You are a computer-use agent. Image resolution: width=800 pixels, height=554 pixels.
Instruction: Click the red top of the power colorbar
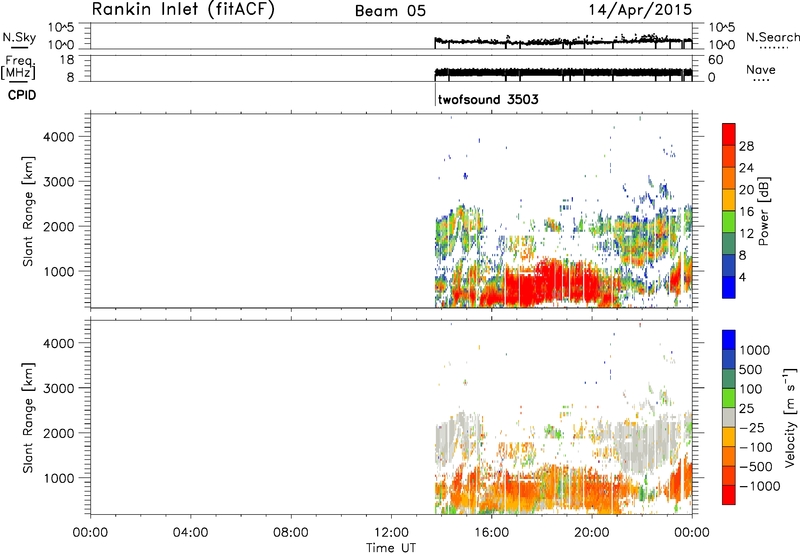point(729,134)
